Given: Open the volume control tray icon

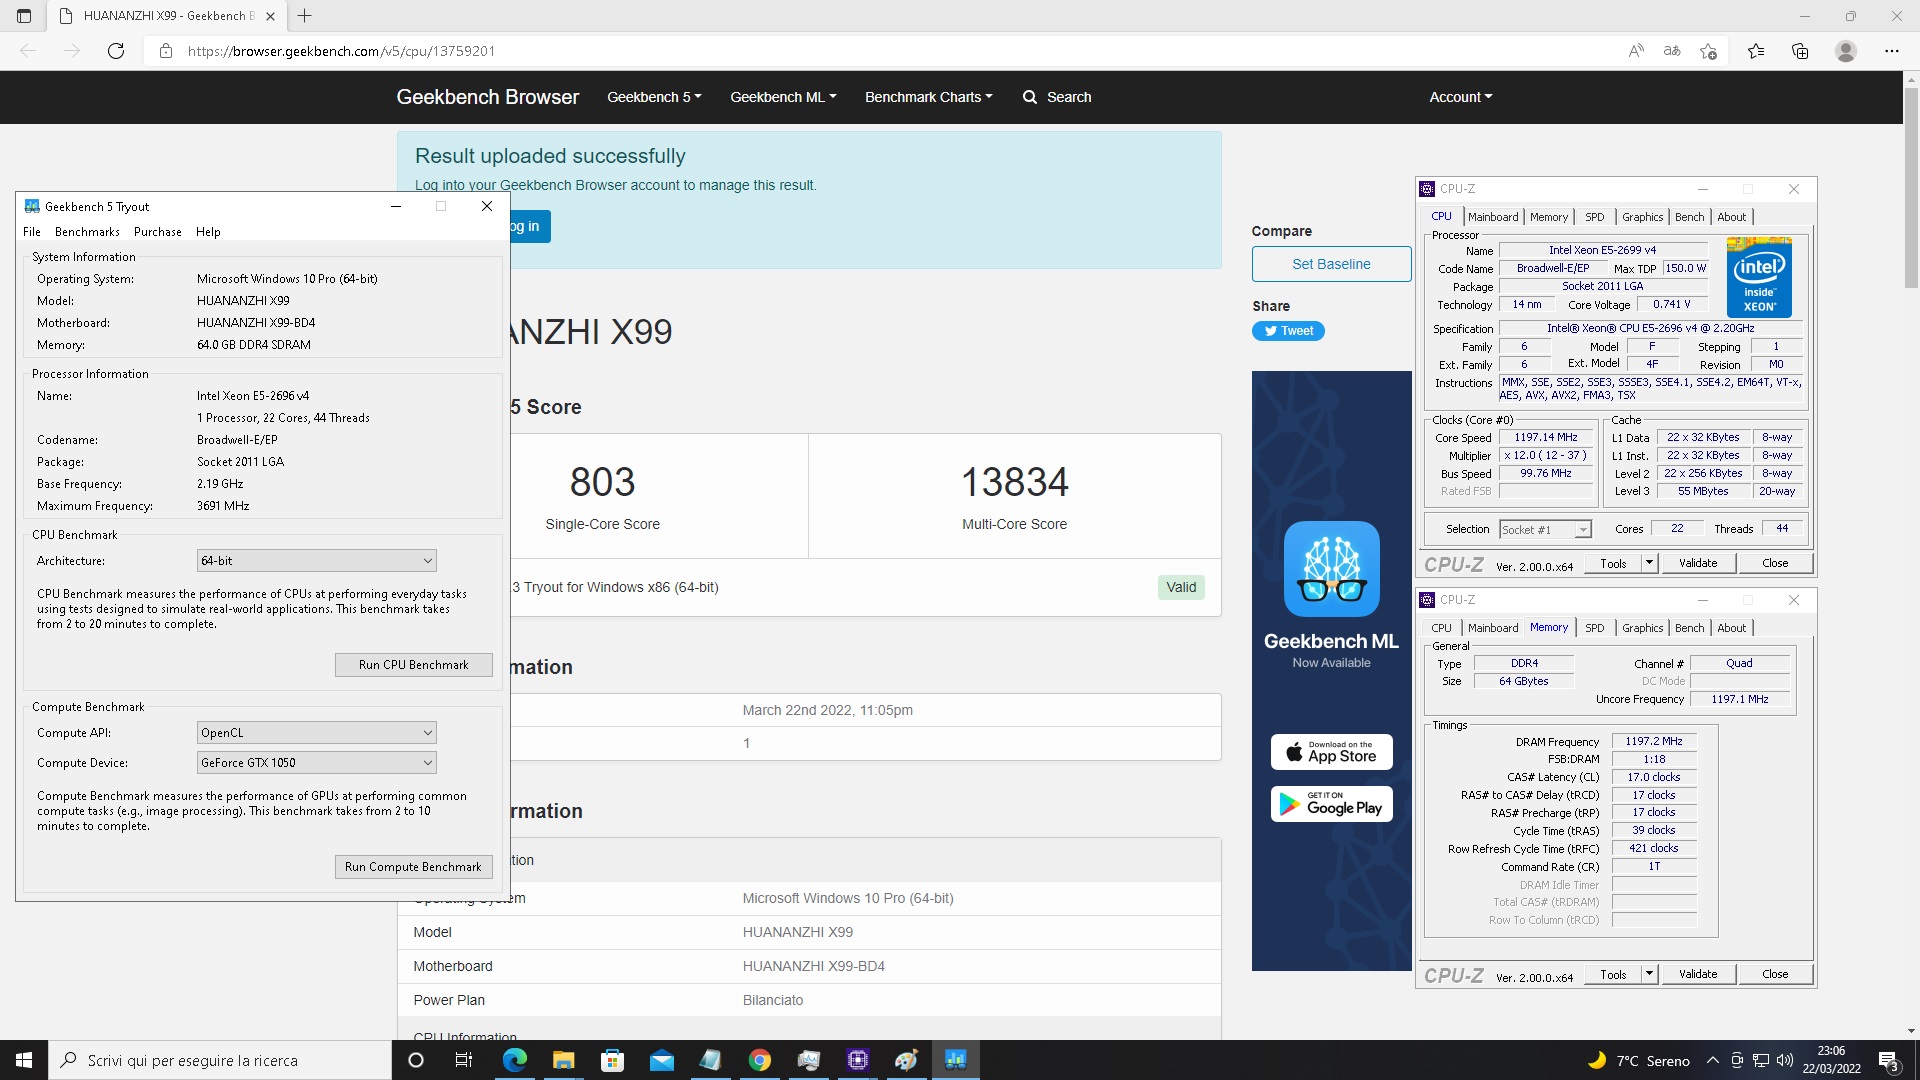Looking at the screenshot, I should click(1785, 1060).
